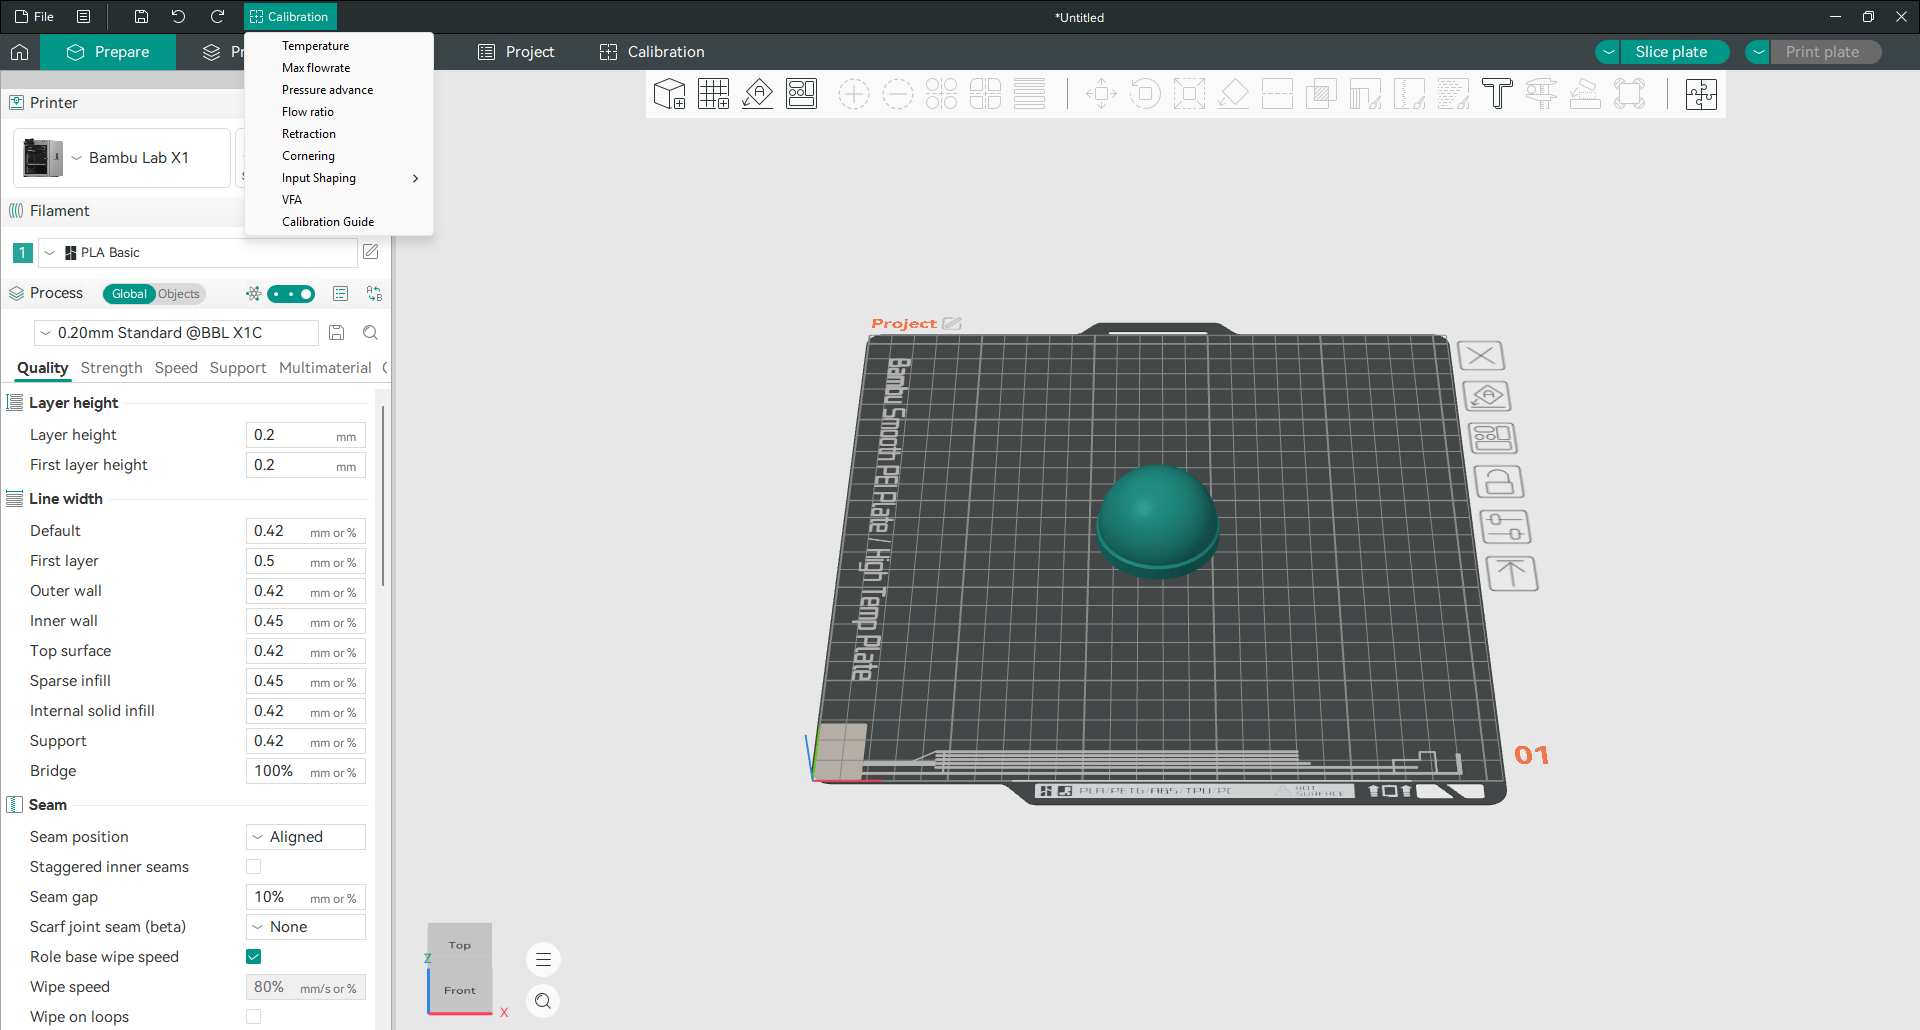Open the Text shape tool
Screen dimensions: 1920x1030
tap(1497, 94)
